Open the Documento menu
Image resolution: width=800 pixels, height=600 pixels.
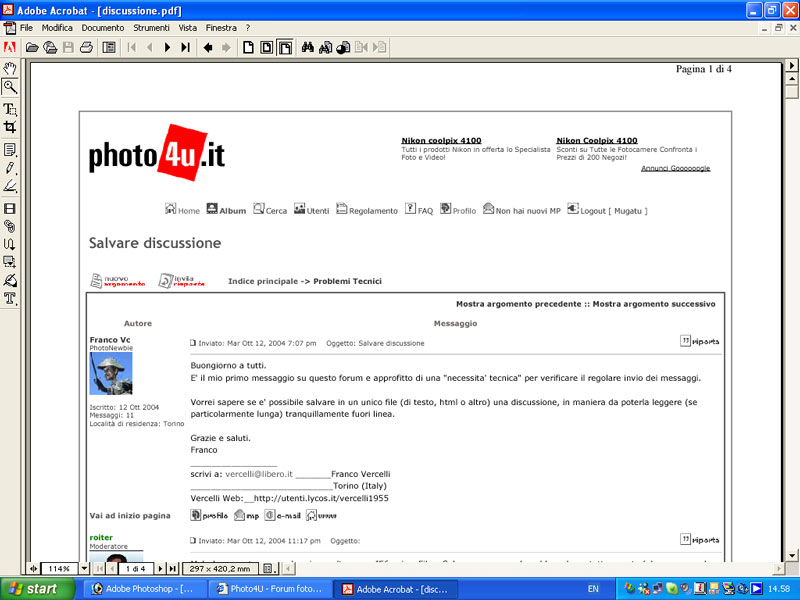103,28
